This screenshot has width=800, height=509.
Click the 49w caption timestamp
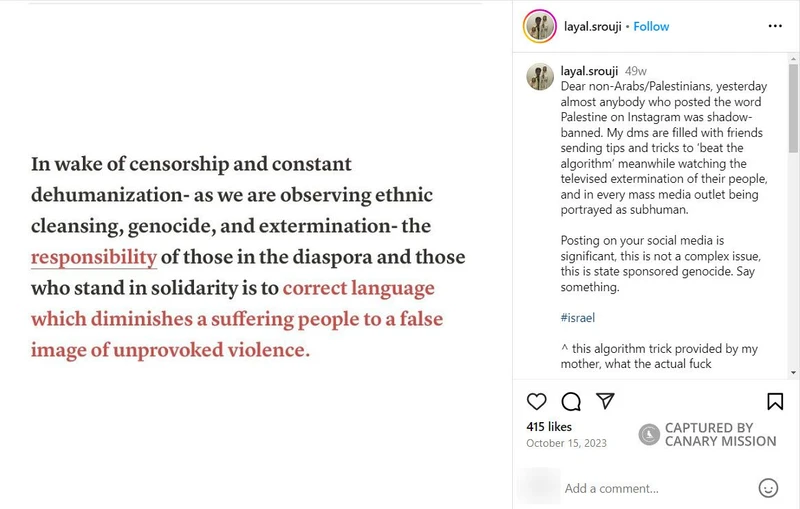635,71
